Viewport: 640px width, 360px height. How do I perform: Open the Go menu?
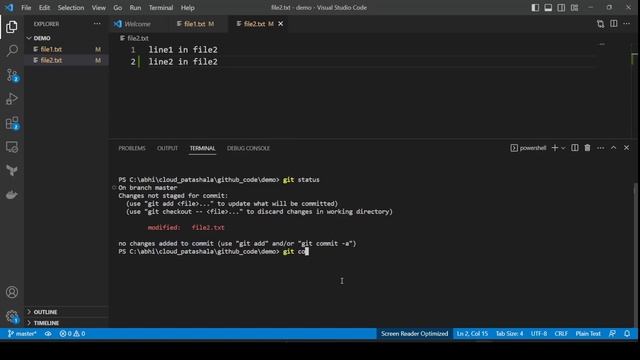(118, 8)
